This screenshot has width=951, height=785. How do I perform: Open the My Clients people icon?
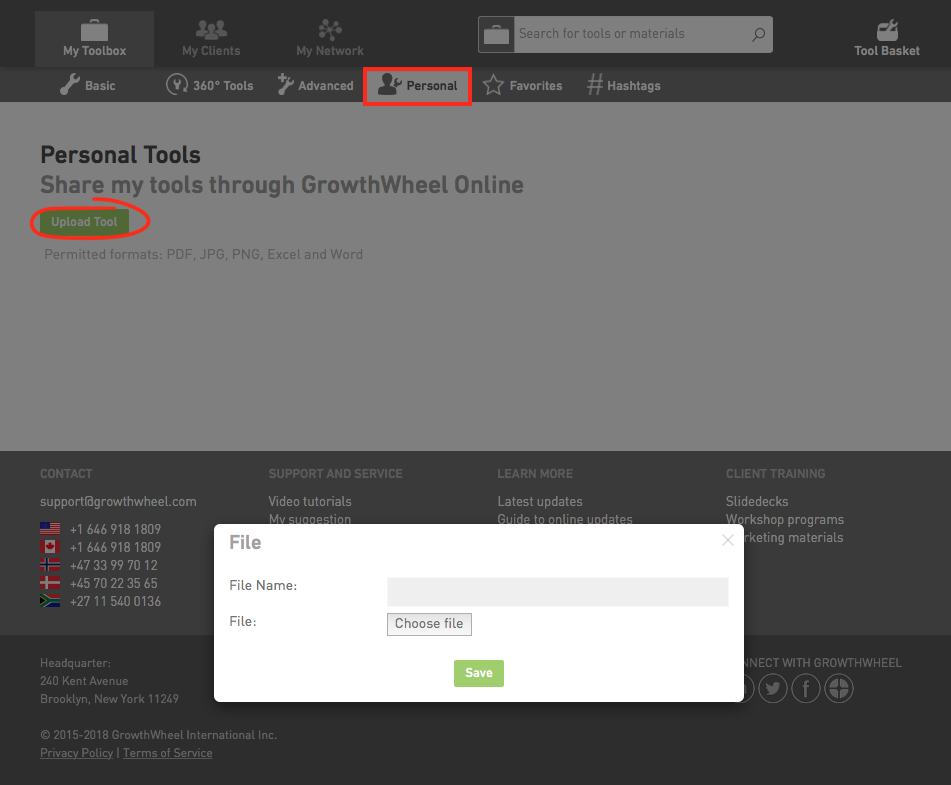(211, 29)
